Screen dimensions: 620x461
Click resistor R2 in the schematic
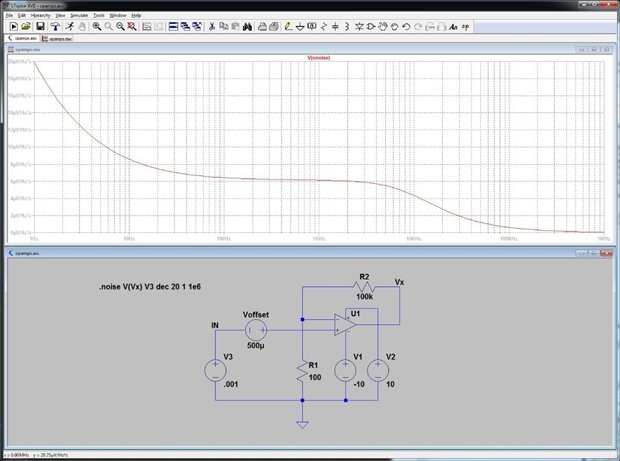pos(363,287)
